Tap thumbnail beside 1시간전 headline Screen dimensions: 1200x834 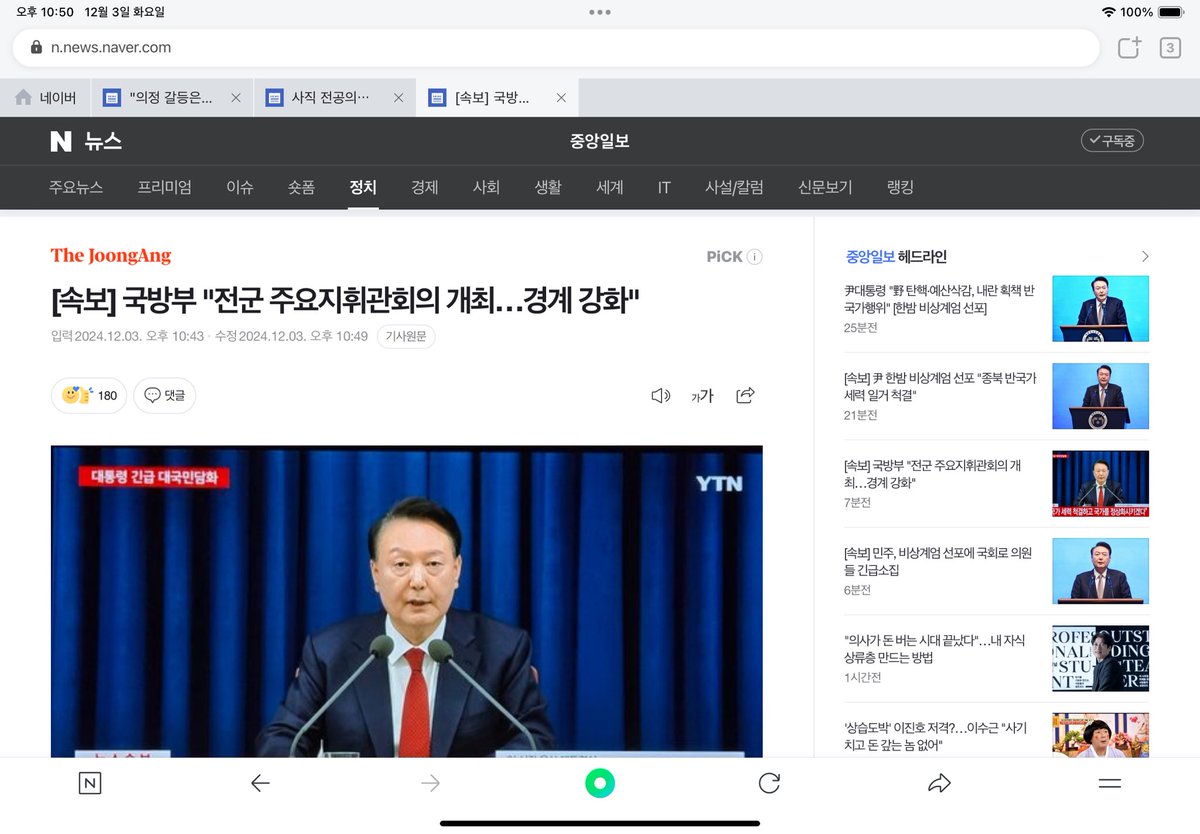coord(1100,659)
